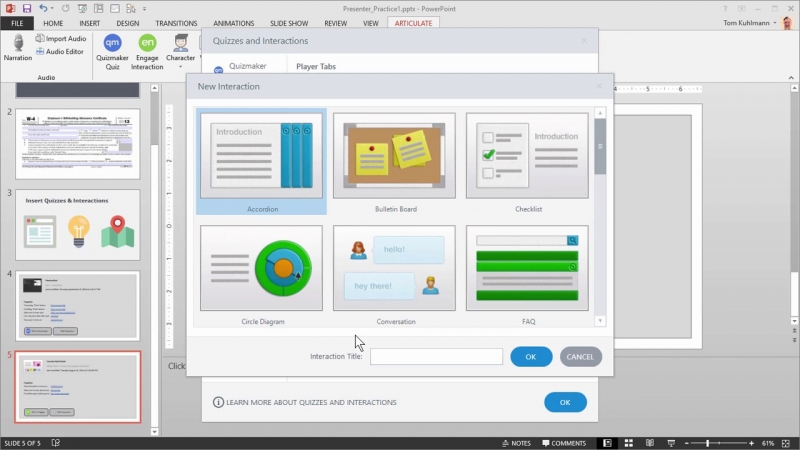800x450 pixels.
Task: Open Learn More About Quizzes and Interactions link
Action: coord(305,402)
